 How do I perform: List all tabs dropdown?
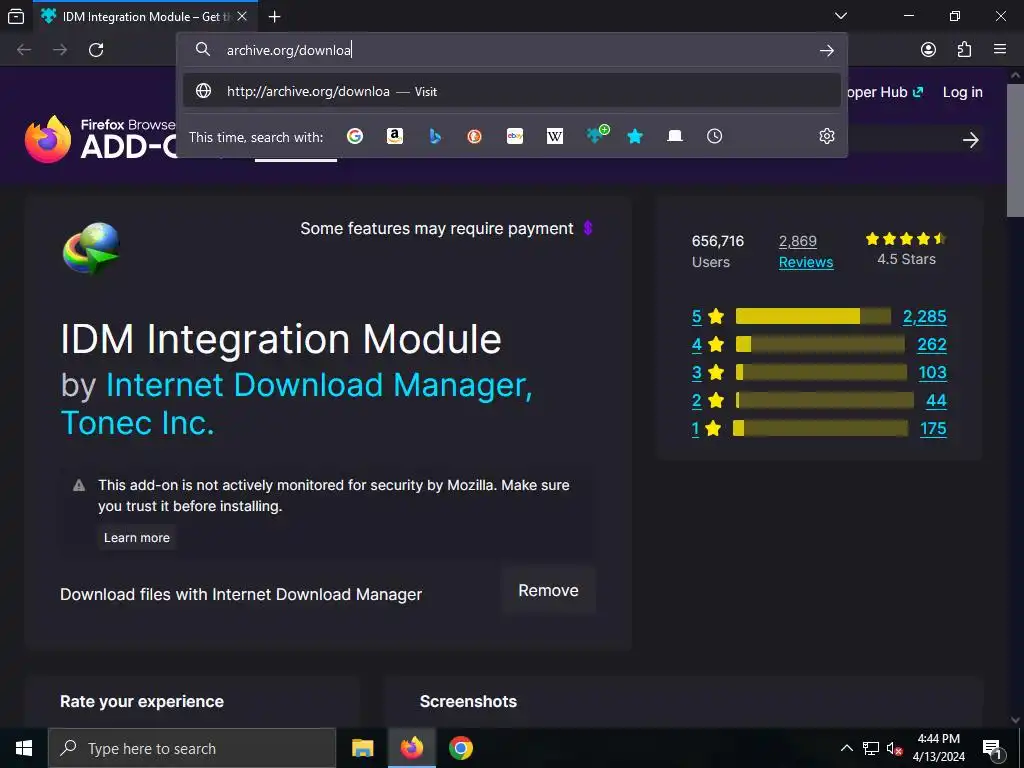point(841,16)
